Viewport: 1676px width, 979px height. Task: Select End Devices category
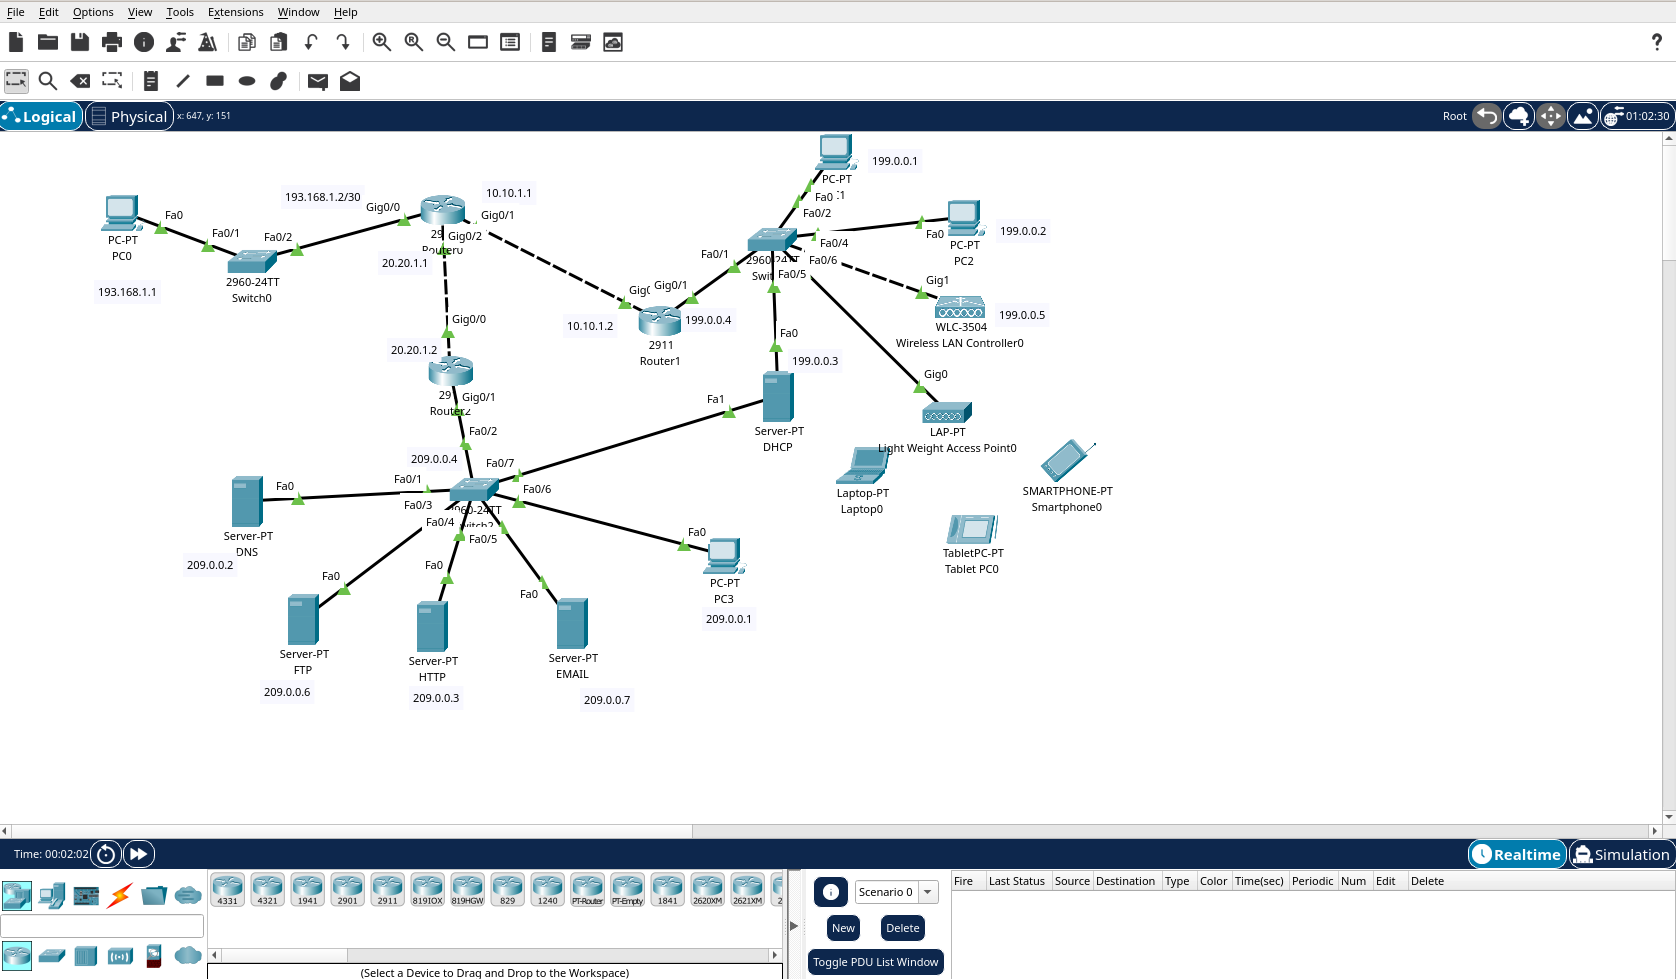52,895
